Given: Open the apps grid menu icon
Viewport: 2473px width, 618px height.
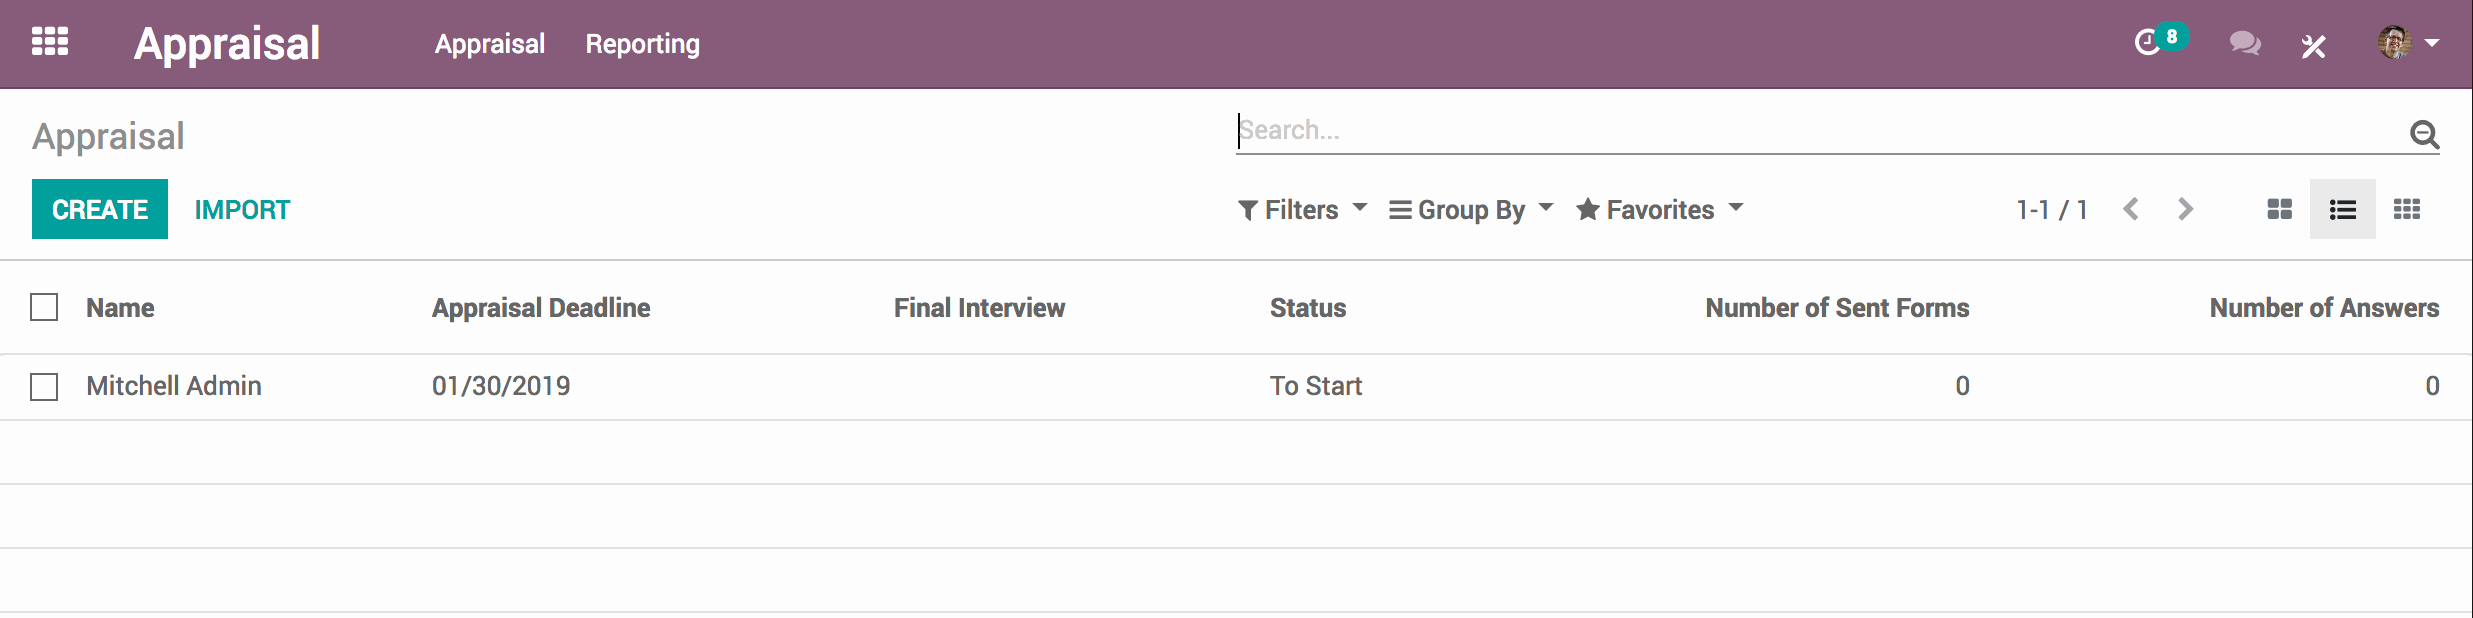Looking at the screenshot, I should coord(50,42).
